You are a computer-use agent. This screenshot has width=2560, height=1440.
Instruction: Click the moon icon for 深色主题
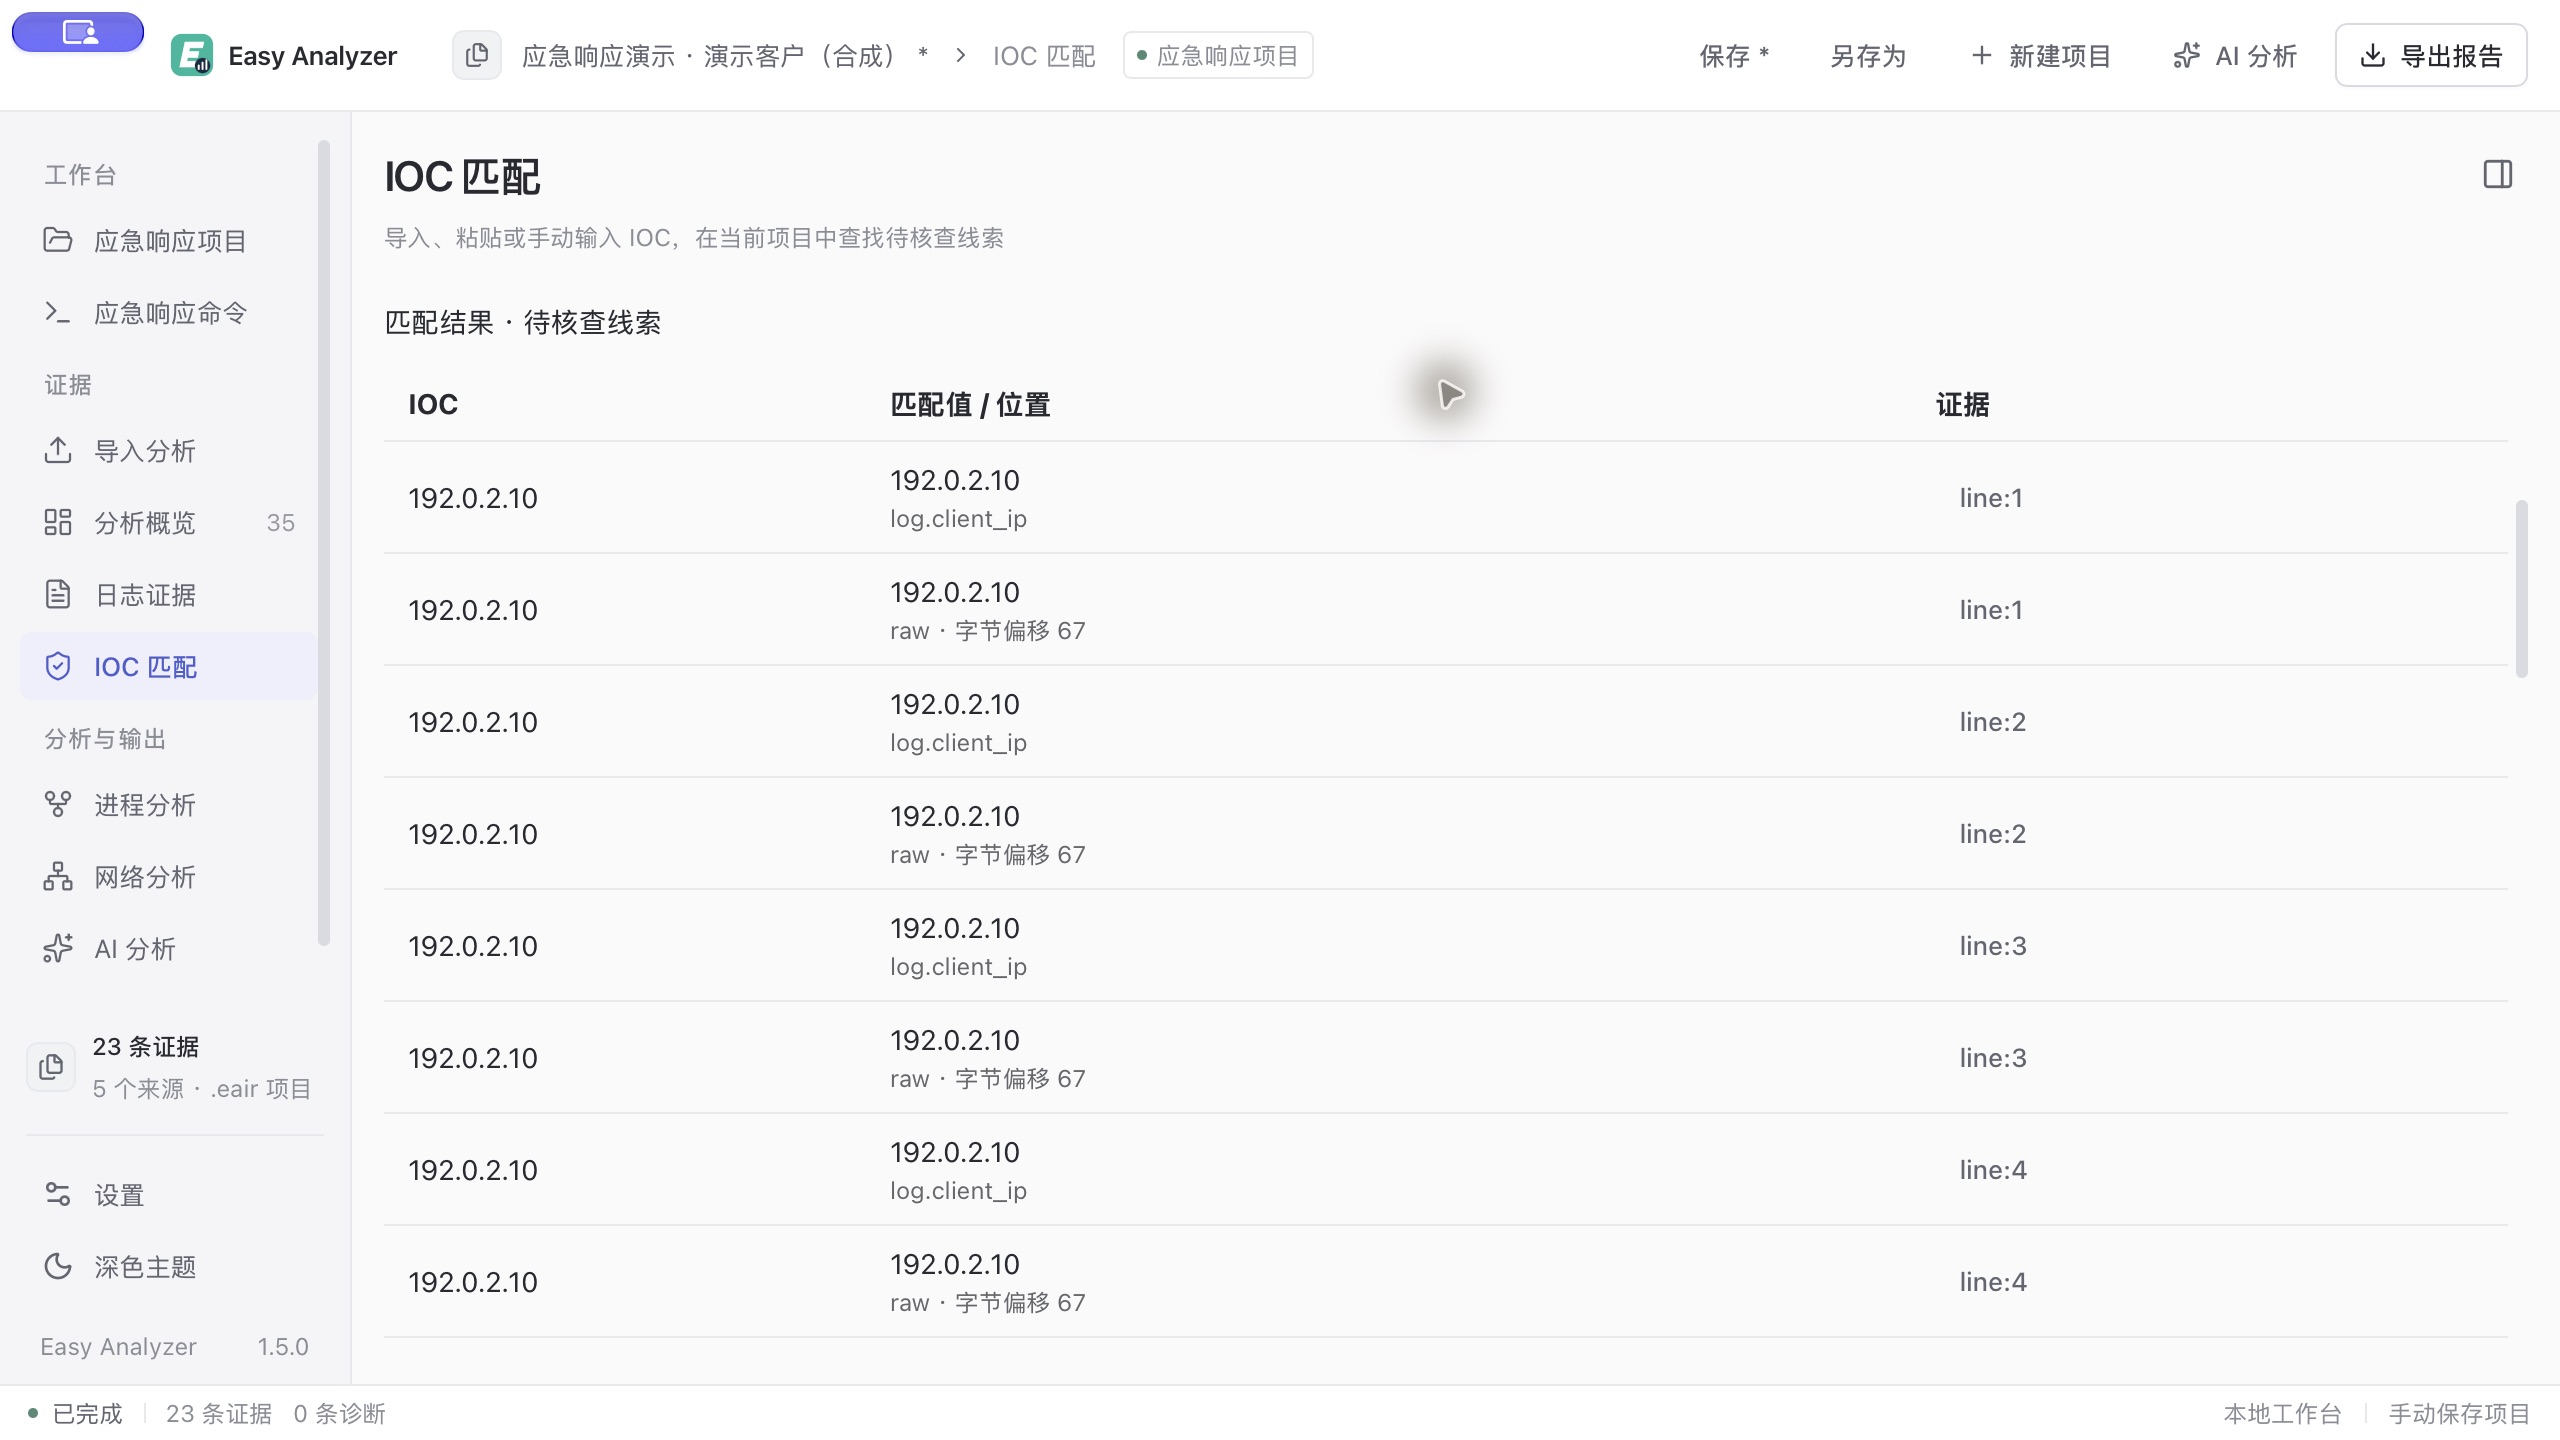coord(58,1266)
